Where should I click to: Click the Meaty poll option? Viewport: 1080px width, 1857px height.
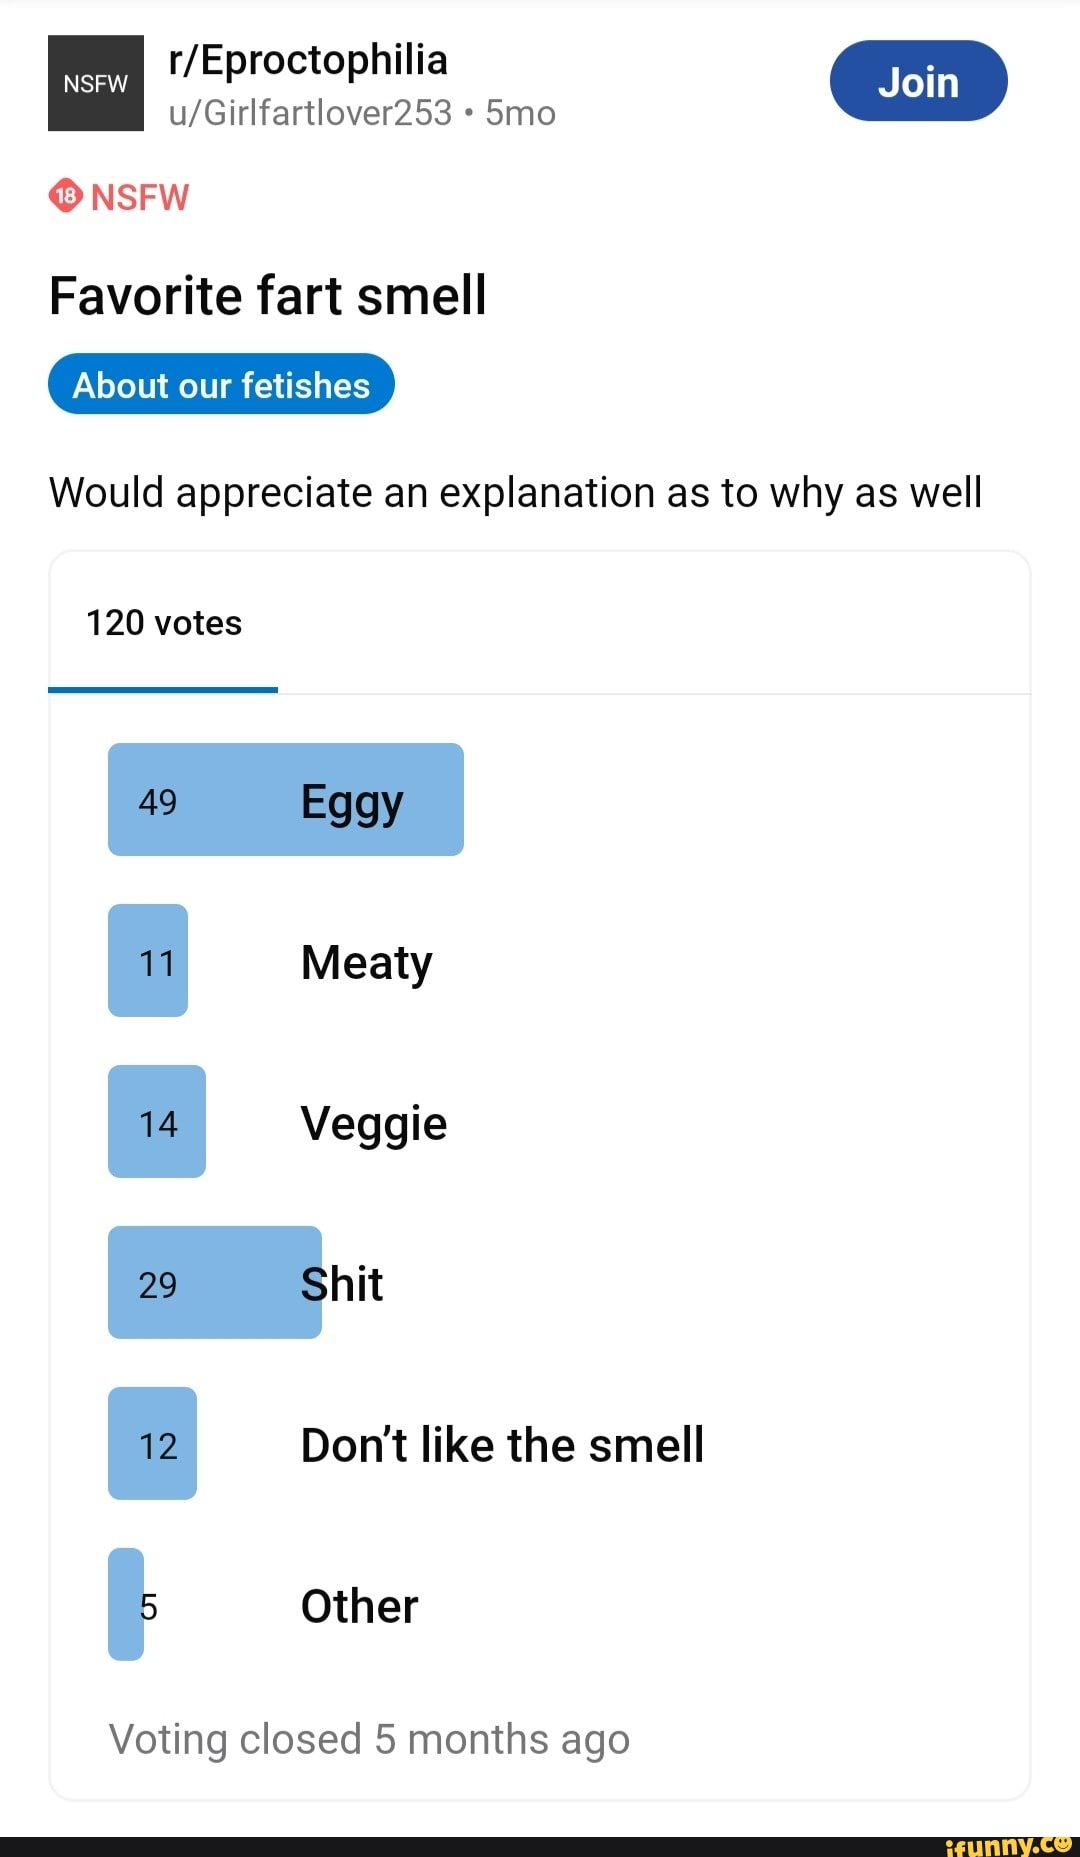point(366,962)
